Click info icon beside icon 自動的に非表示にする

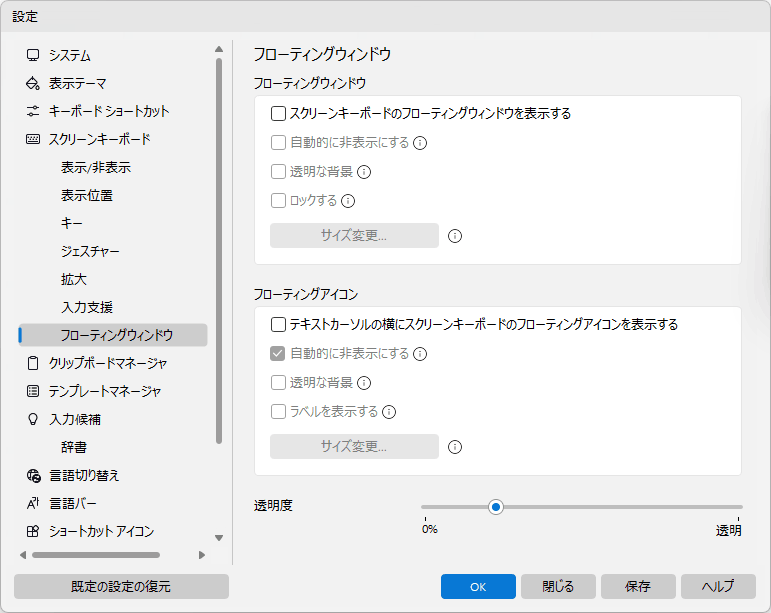420,354
